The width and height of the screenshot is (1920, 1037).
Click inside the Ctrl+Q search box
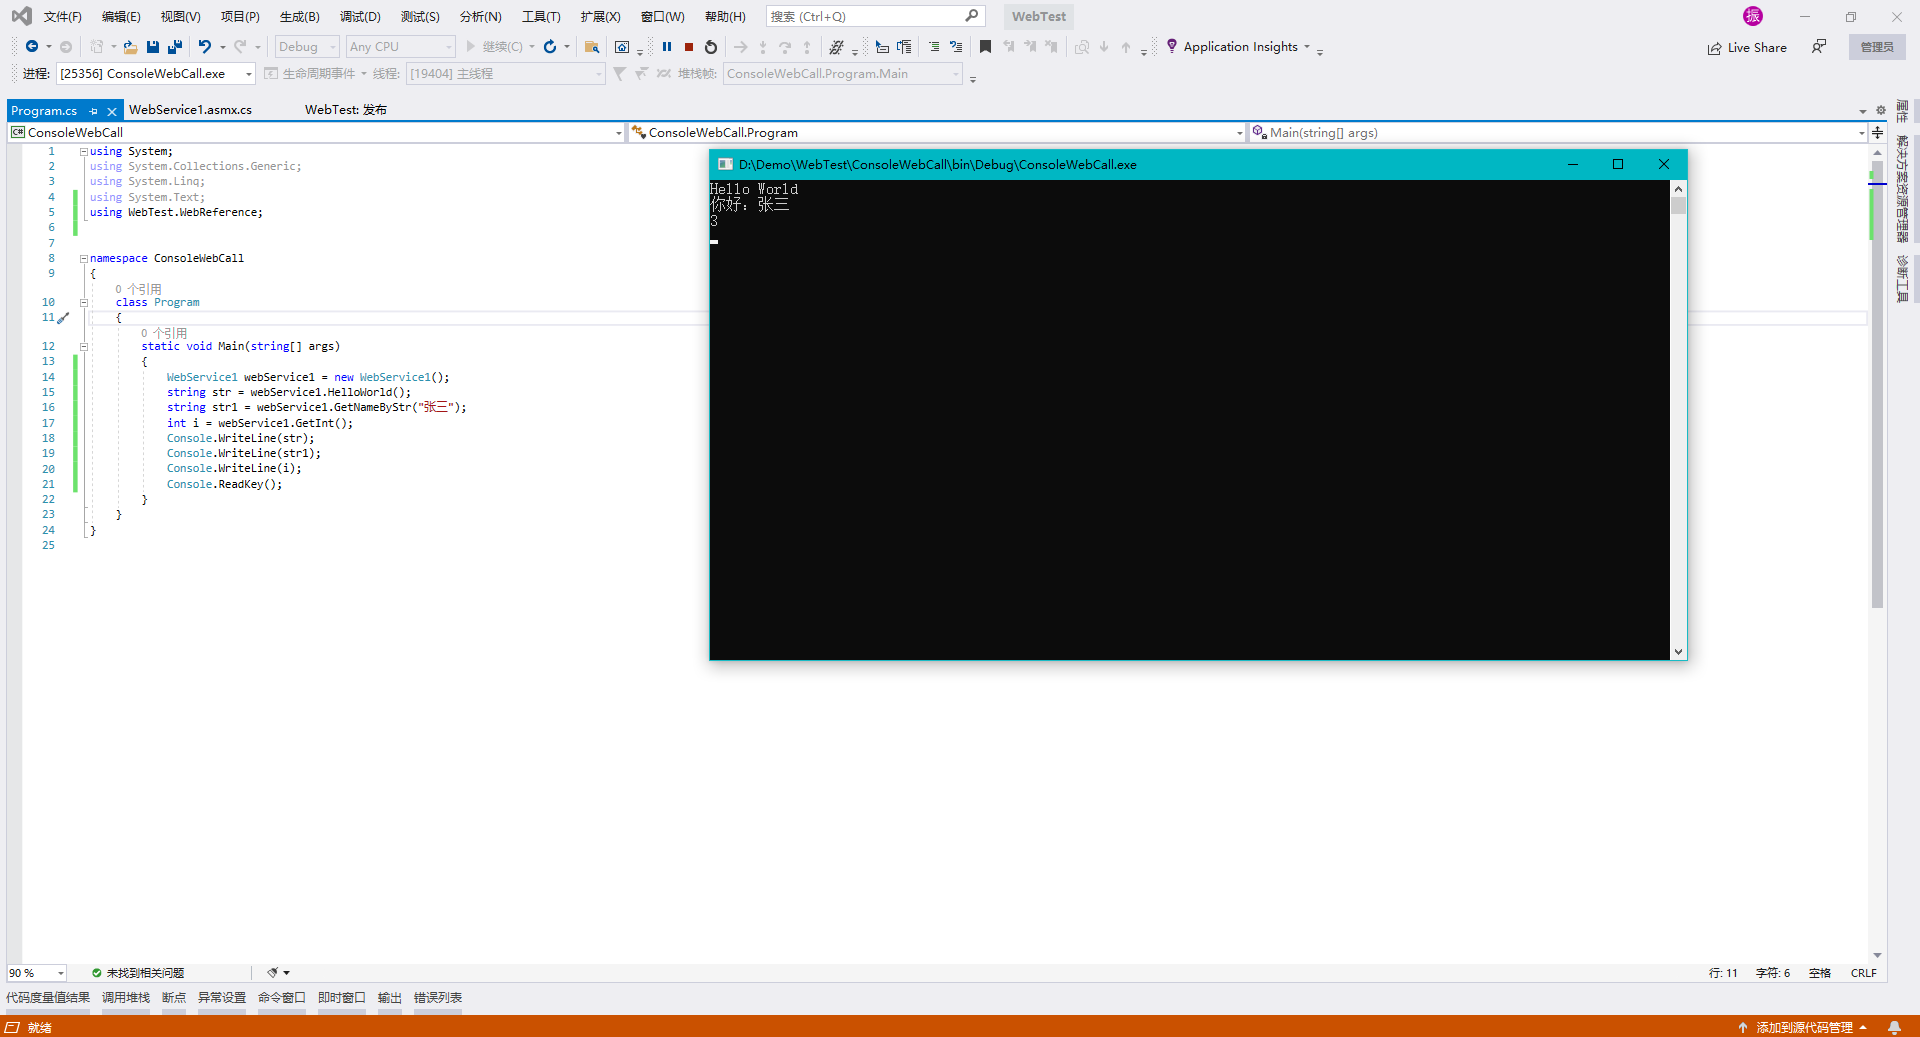870,16
